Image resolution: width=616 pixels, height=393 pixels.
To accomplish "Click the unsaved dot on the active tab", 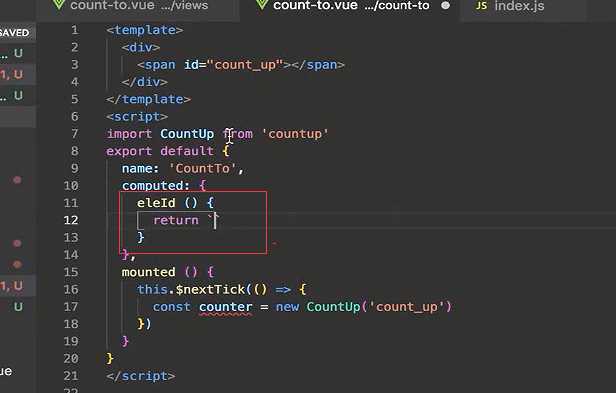I will tap(445, 6).
